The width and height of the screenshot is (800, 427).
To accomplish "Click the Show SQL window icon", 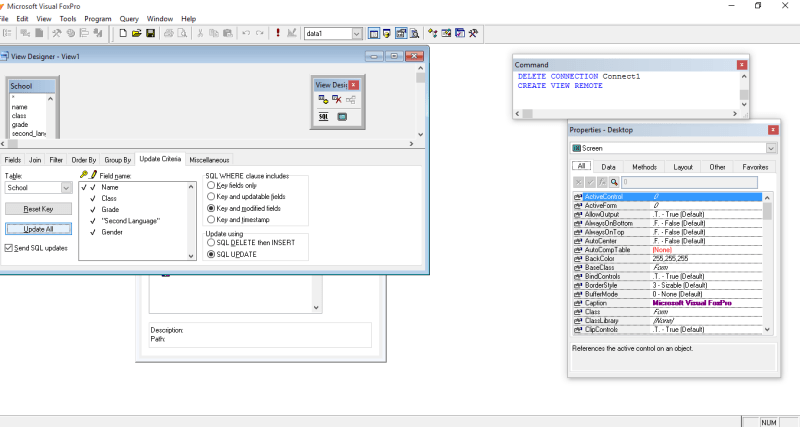I will tap(323, 117).
